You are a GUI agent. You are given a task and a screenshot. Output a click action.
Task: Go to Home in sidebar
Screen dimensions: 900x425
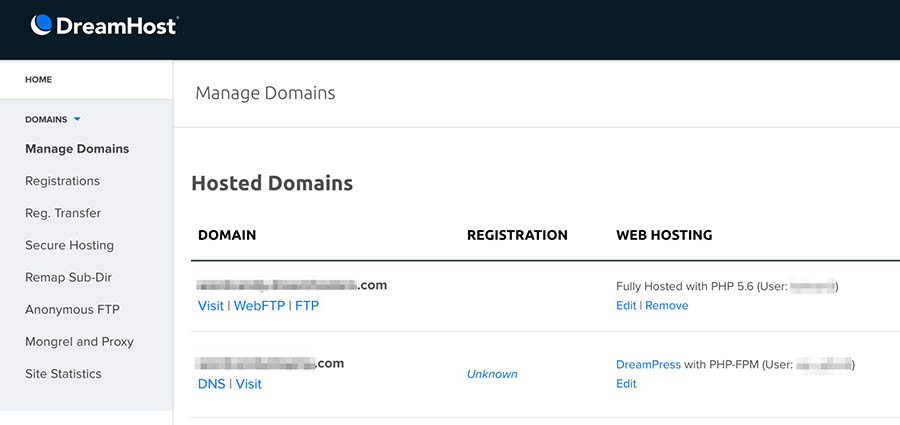point(38,79)
